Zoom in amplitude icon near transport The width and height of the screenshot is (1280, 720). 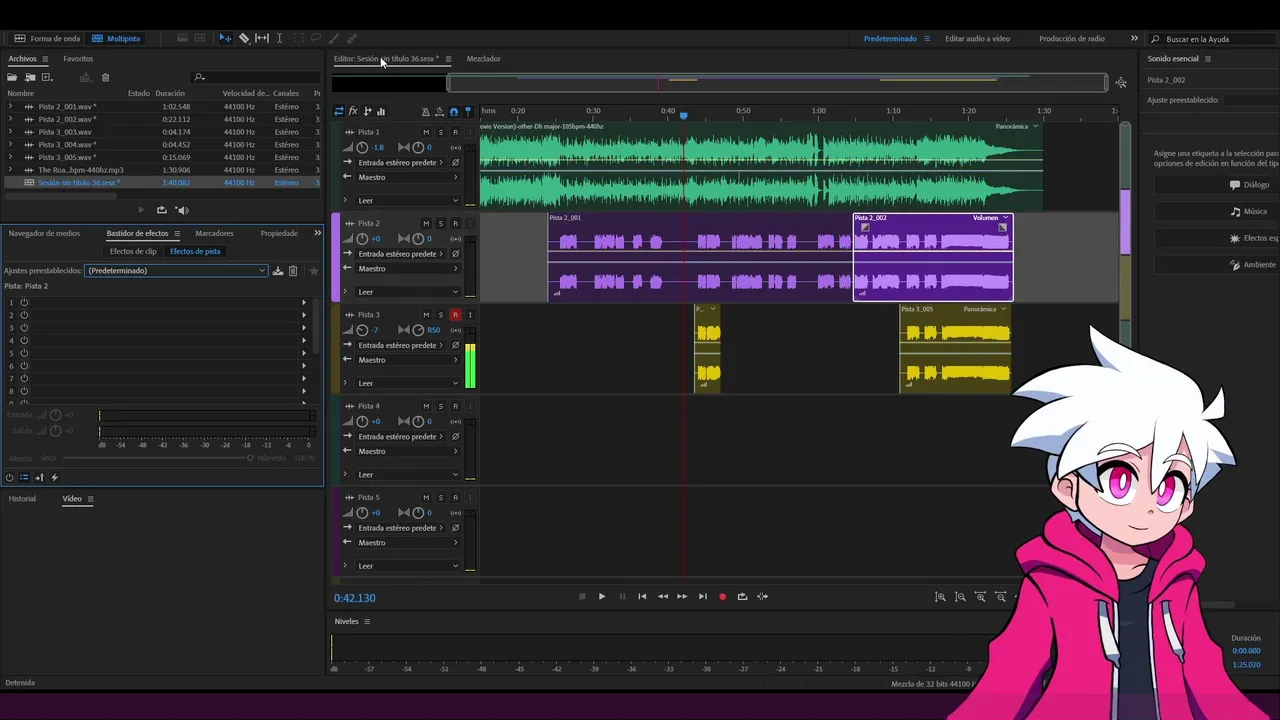coord(940,597)
